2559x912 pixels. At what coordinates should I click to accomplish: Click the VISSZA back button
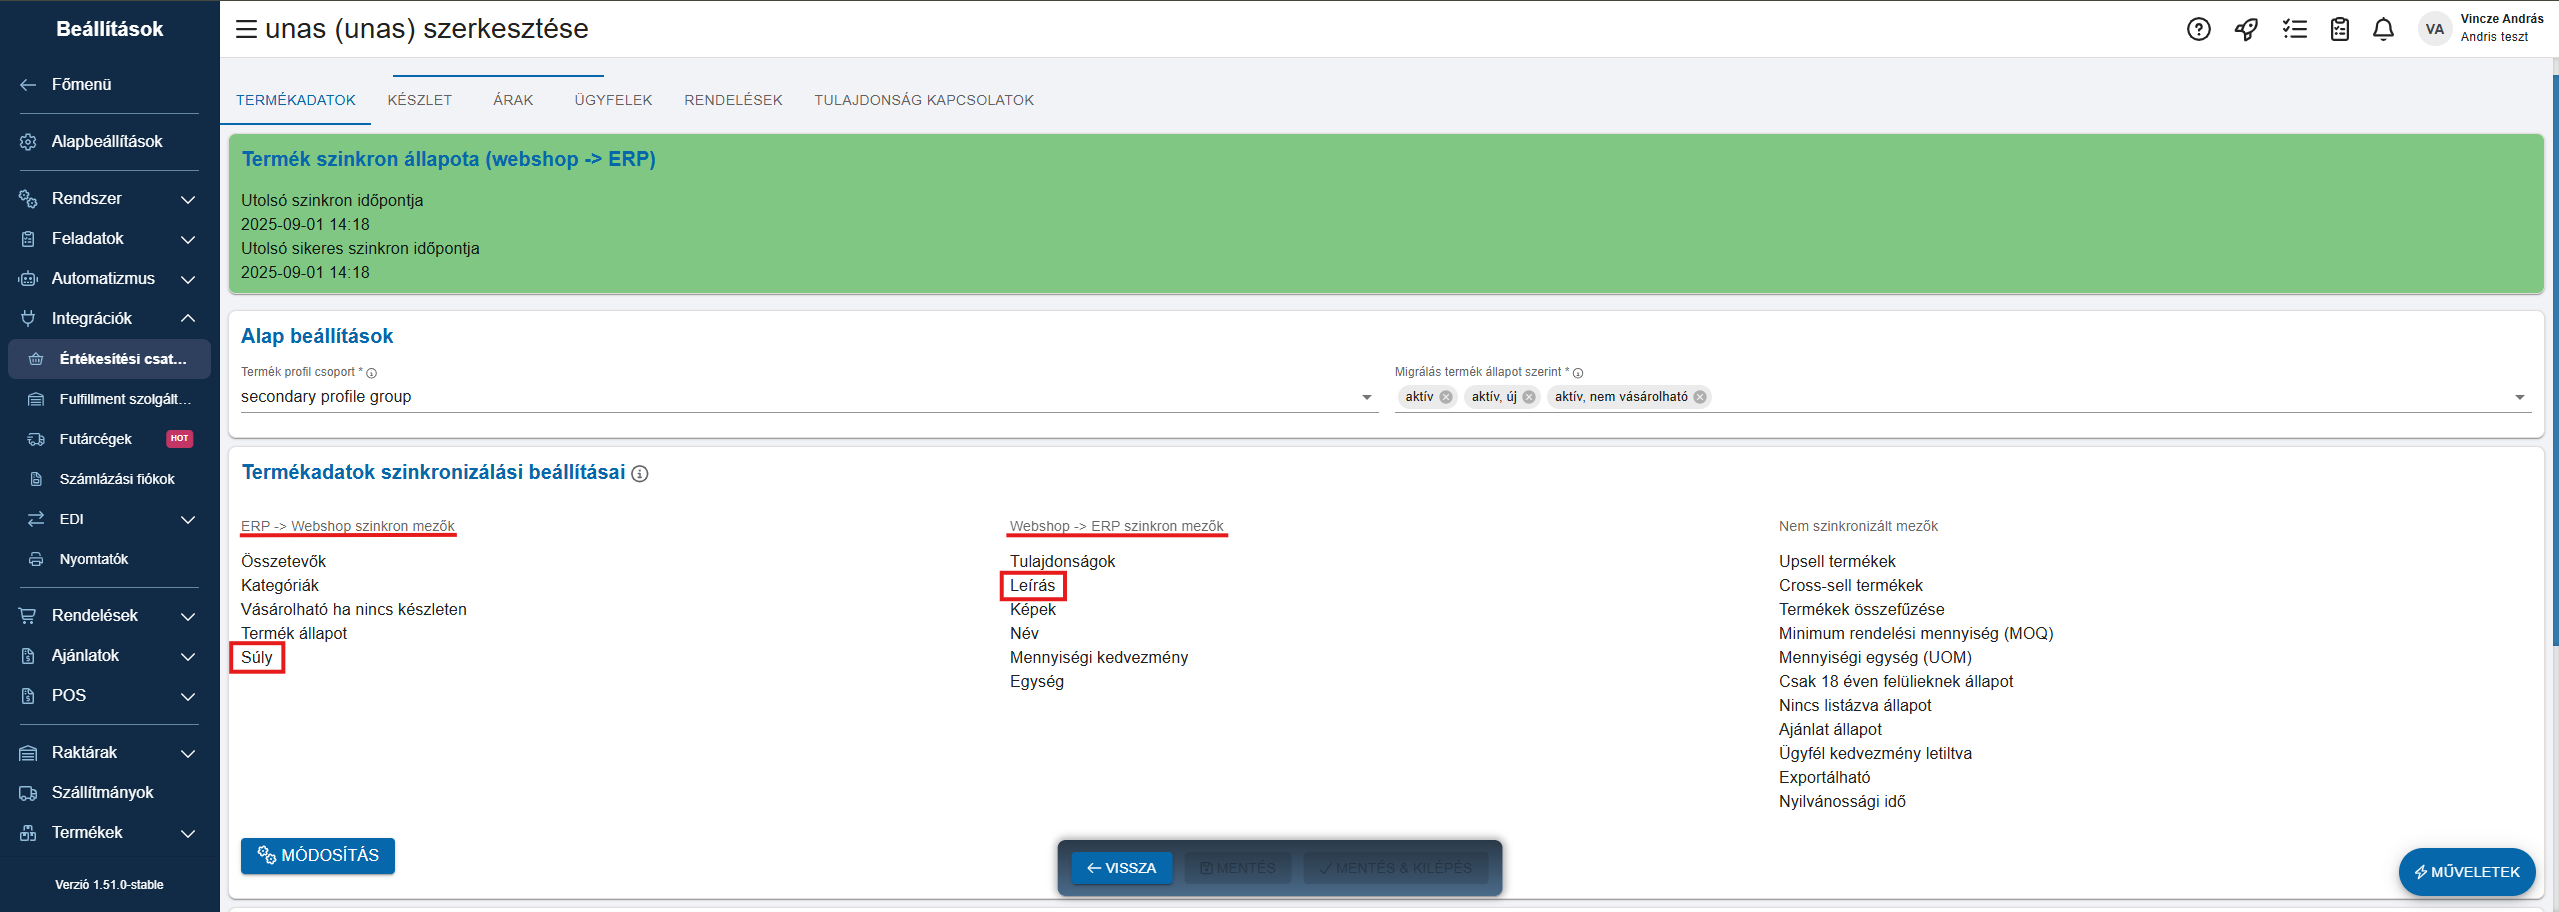tap(1121, 868)
